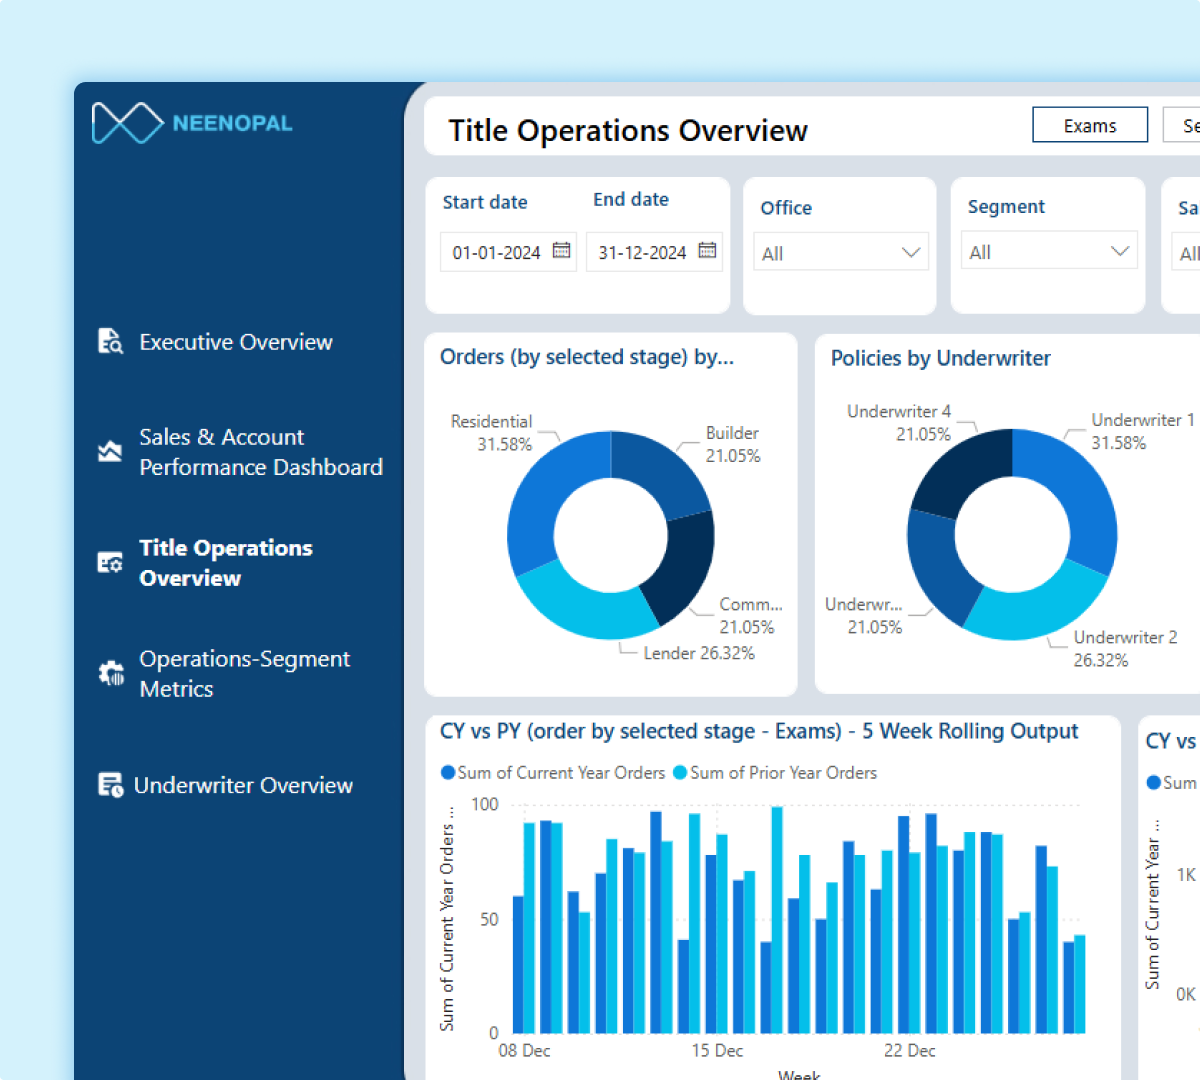The width and height of the screenshot is (1200, 1080).
Task: Switch to the Exams tab
Action: tap(1089, 124)
